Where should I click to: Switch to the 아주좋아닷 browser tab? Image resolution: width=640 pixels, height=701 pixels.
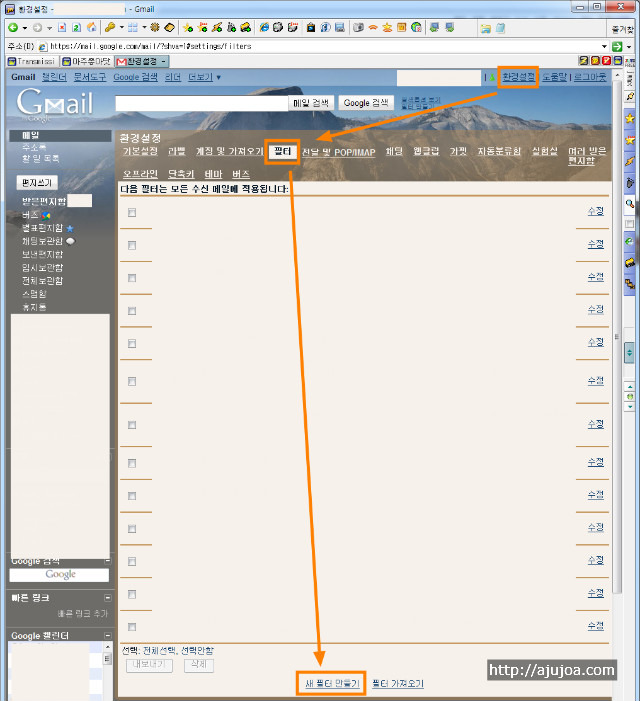(86, 61)
